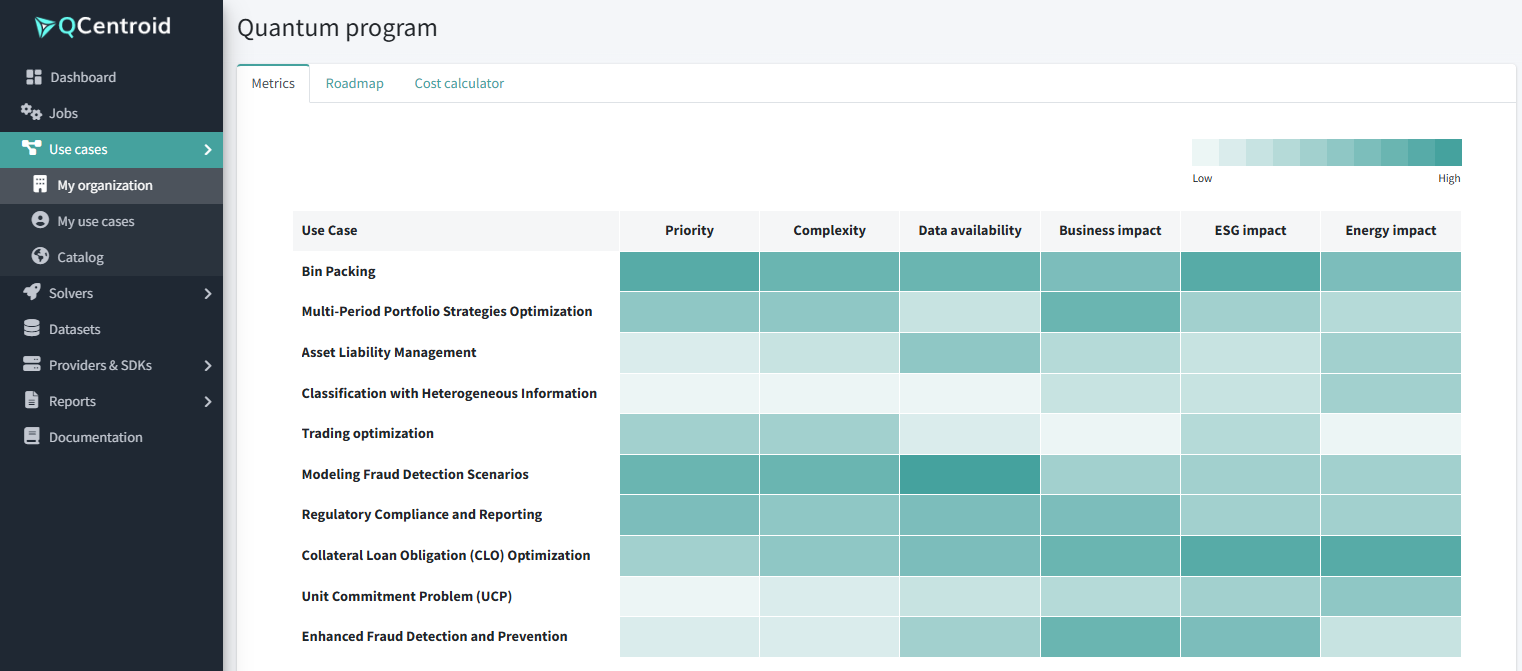Select My organization menu entry
The image size is (1522, 671).
point(111,185)
